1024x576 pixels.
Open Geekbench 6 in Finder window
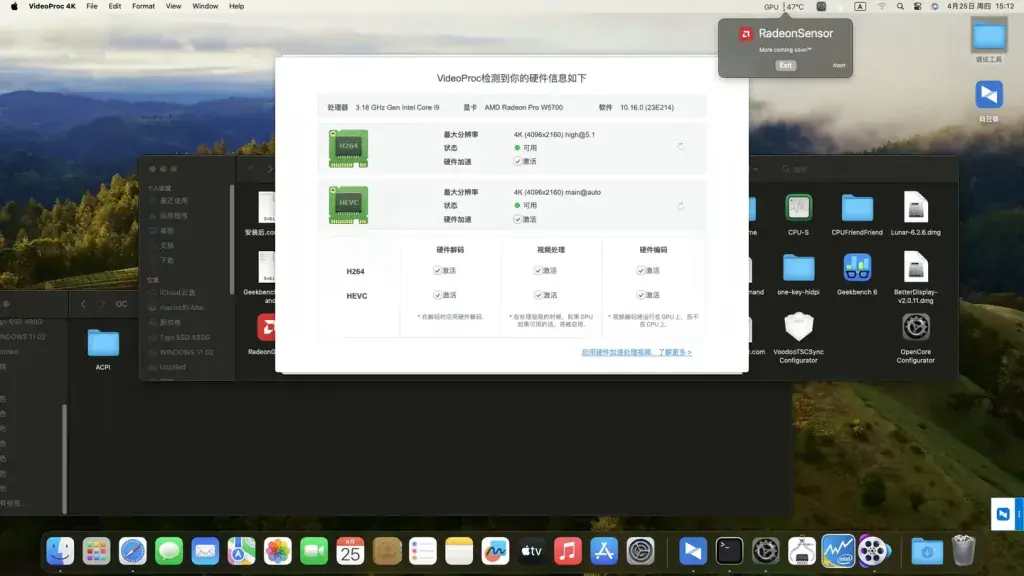pos(857,274)
